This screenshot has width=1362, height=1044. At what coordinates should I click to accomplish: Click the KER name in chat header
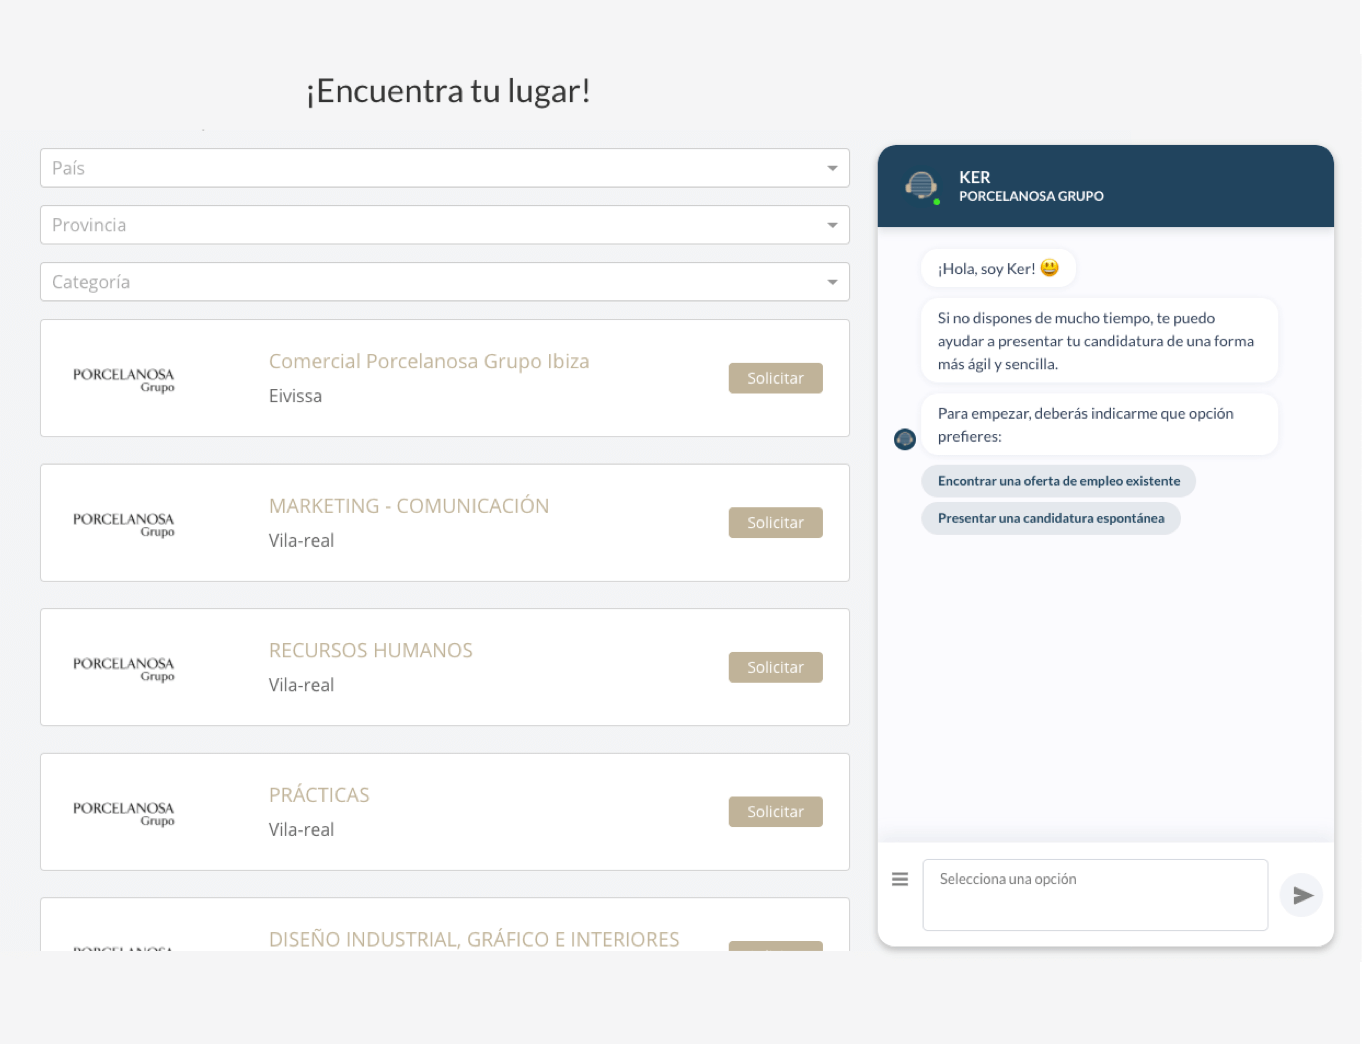click(975, 177)
